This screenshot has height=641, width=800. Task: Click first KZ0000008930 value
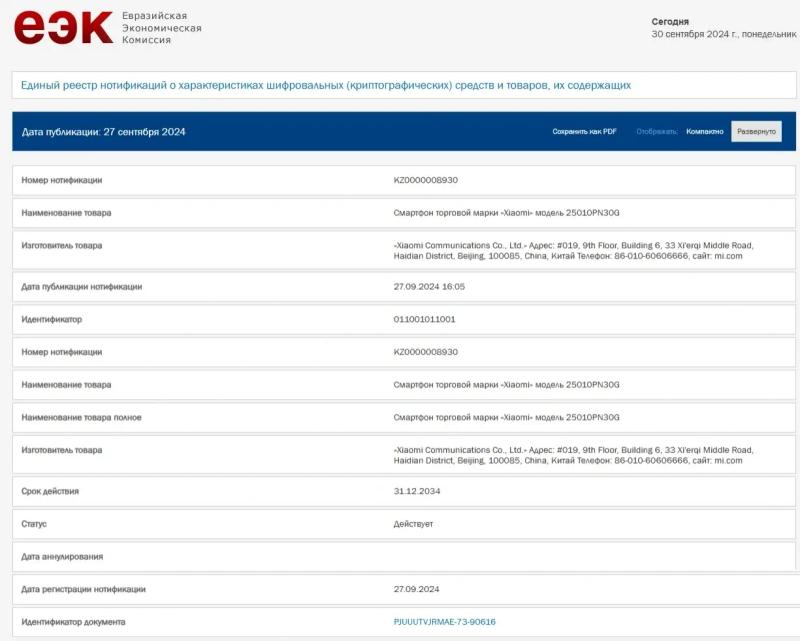426,180
